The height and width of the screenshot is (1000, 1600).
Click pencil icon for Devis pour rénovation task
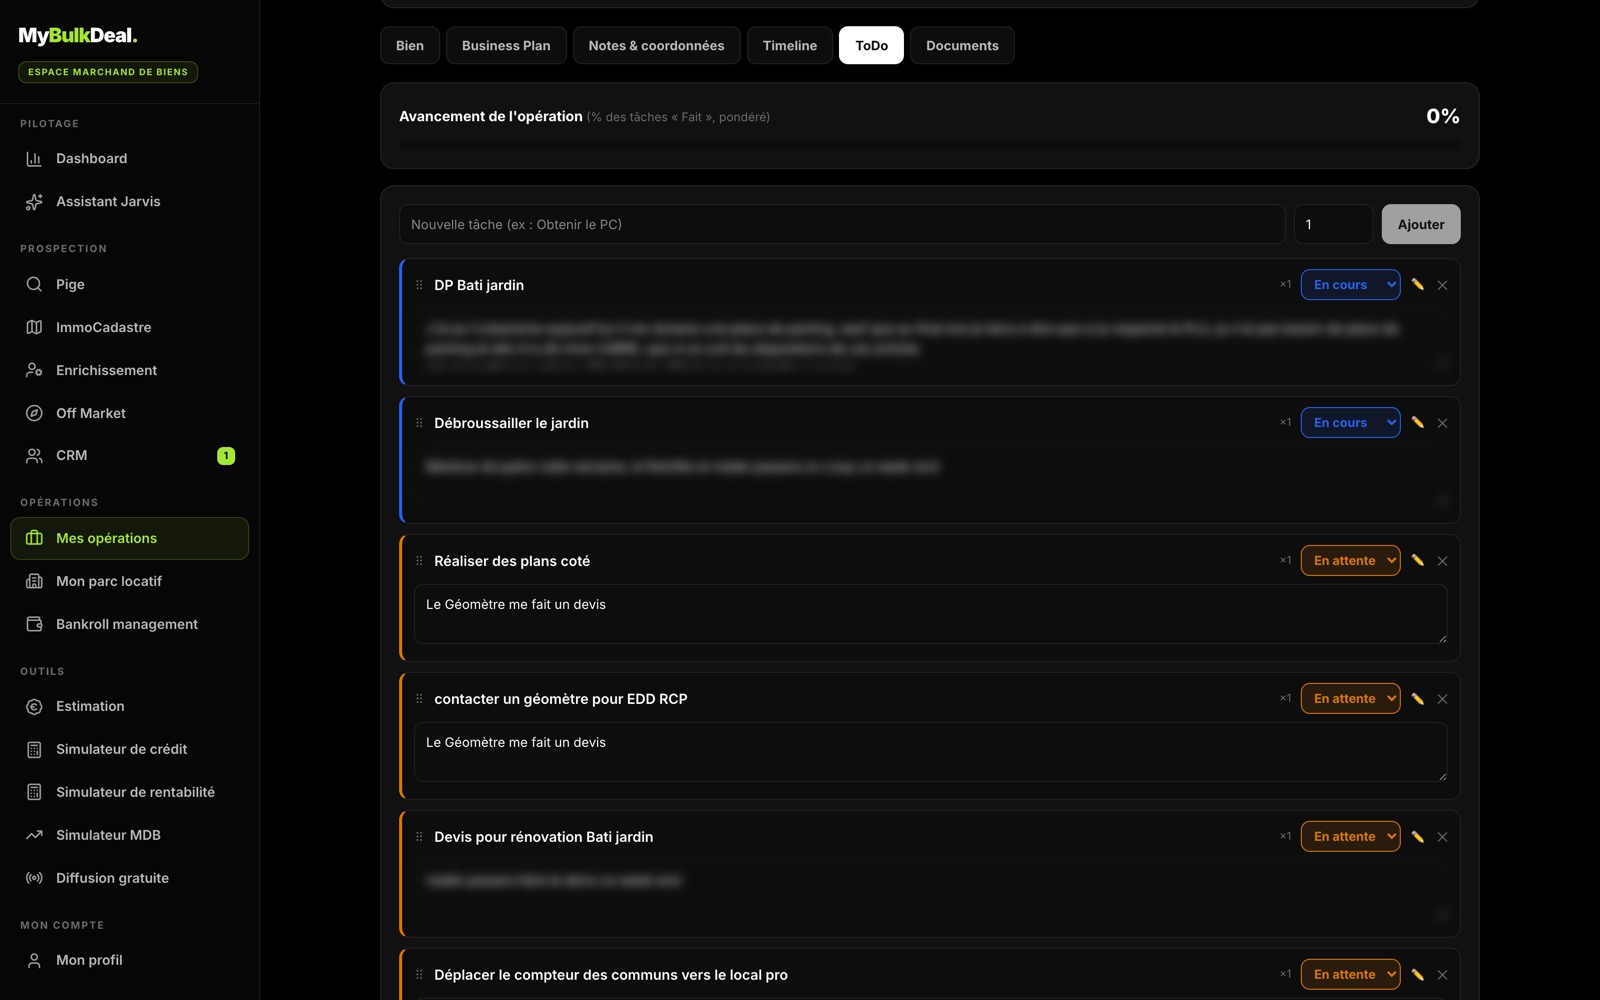1418,837
